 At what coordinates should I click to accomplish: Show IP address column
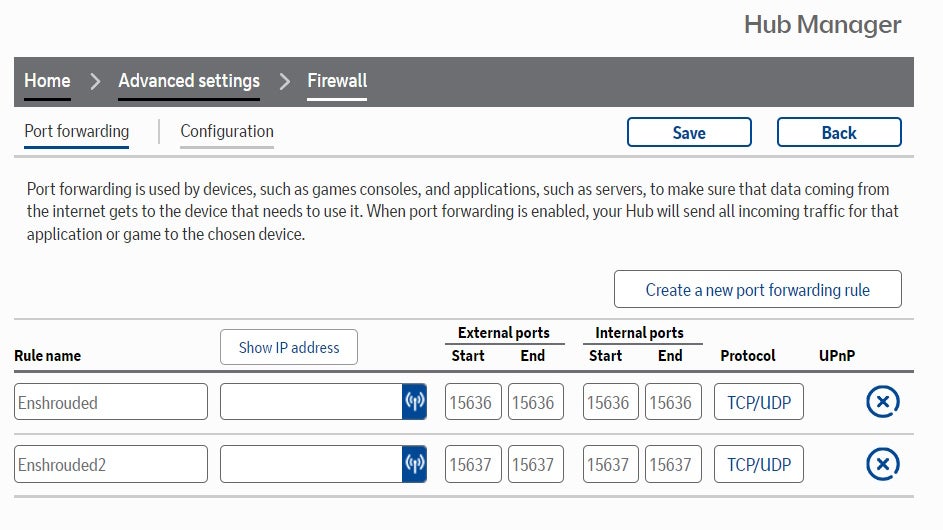click(x=289, y=347)
